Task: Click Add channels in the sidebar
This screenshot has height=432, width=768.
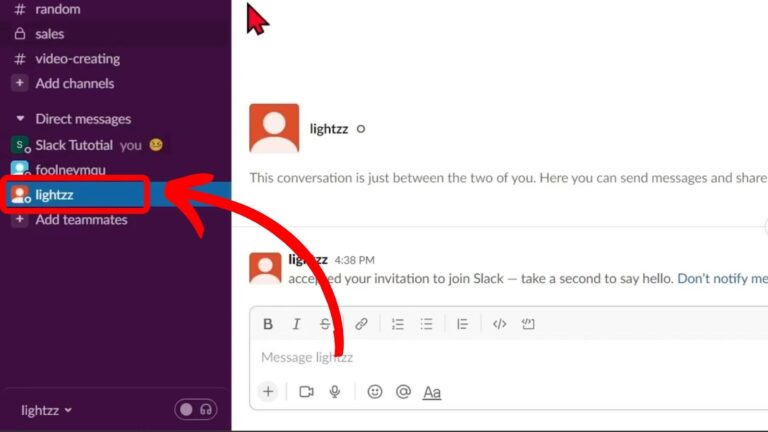Action: click(x=74, y=83)
